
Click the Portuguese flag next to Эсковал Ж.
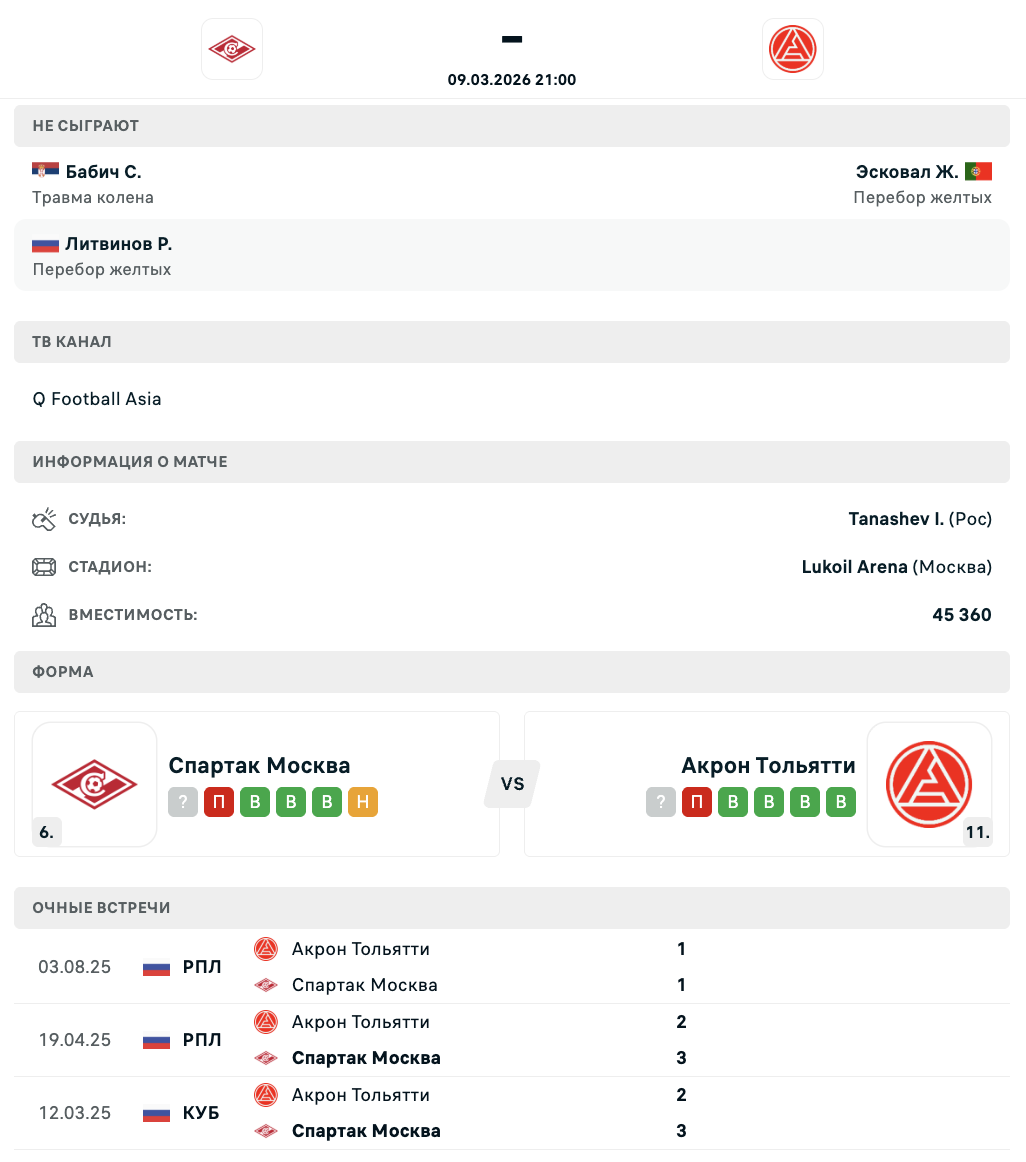(x=978, y=171)
